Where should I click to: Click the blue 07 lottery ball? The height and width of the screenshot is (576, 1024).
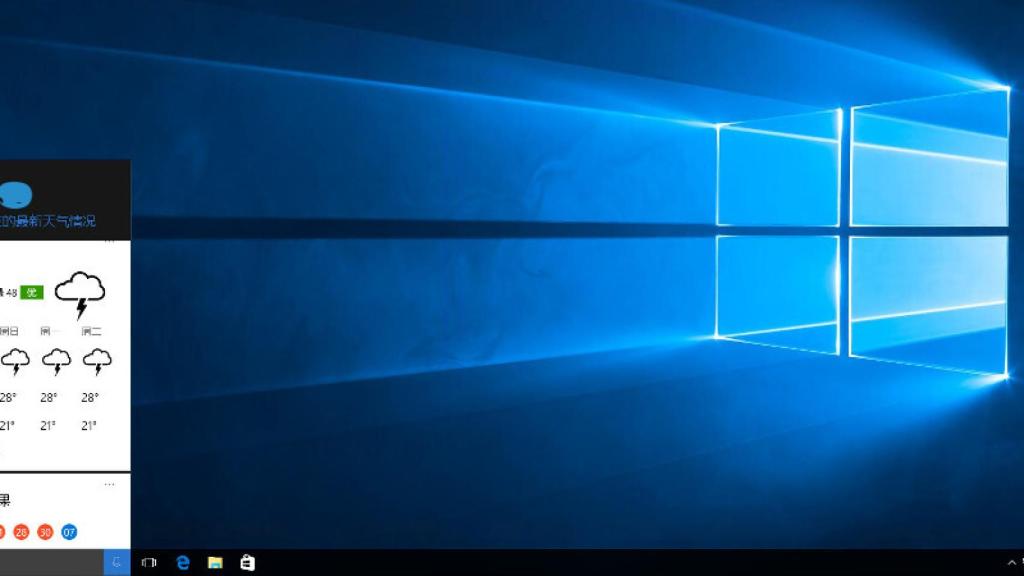[69, 531]
